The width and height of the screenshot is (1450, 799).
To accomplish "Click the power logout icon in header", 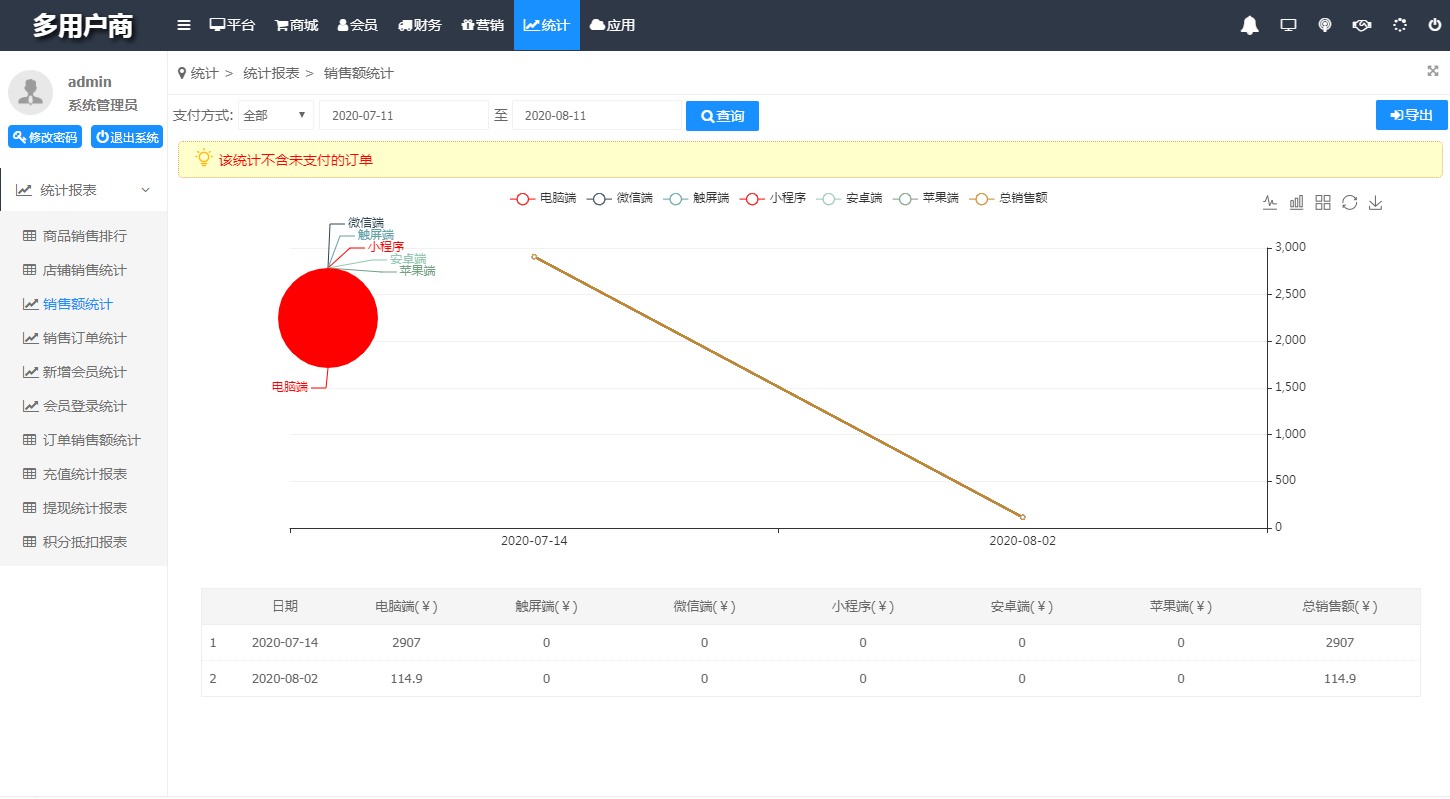I will tap(1435, 25).
